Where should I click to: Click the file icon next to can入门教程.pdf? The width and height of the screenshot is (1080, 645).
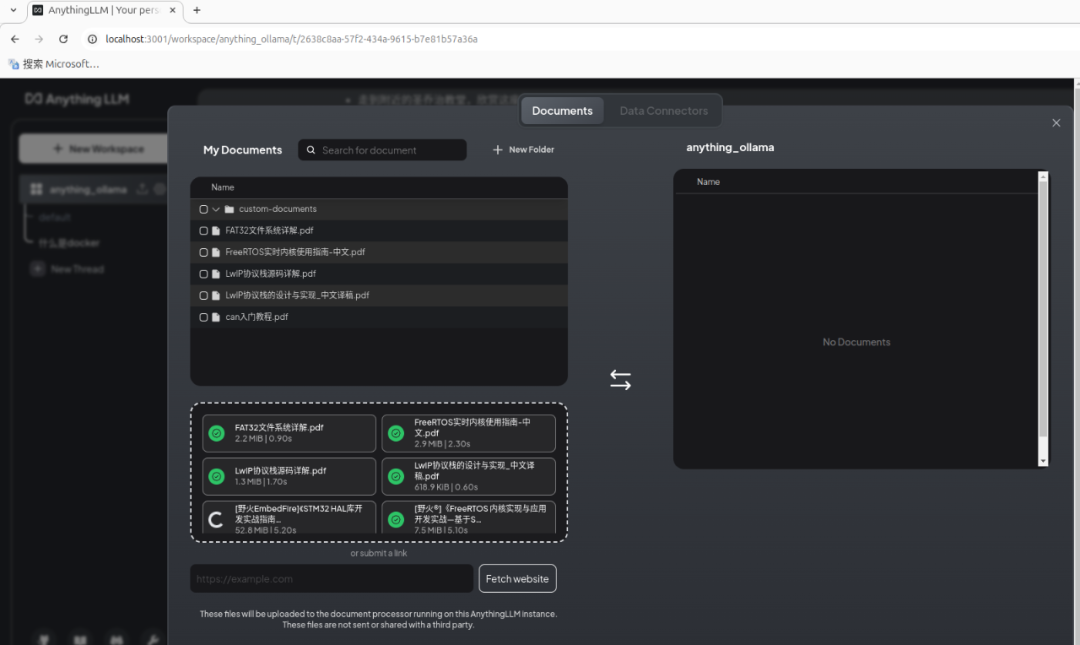coord(217,317)
